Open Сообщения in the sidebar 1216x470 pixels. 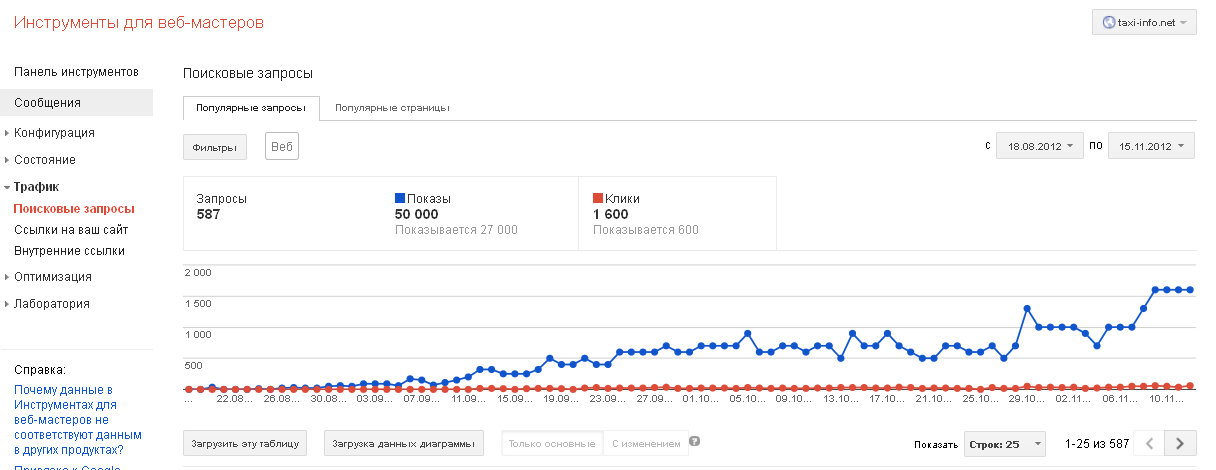[47, 102]
